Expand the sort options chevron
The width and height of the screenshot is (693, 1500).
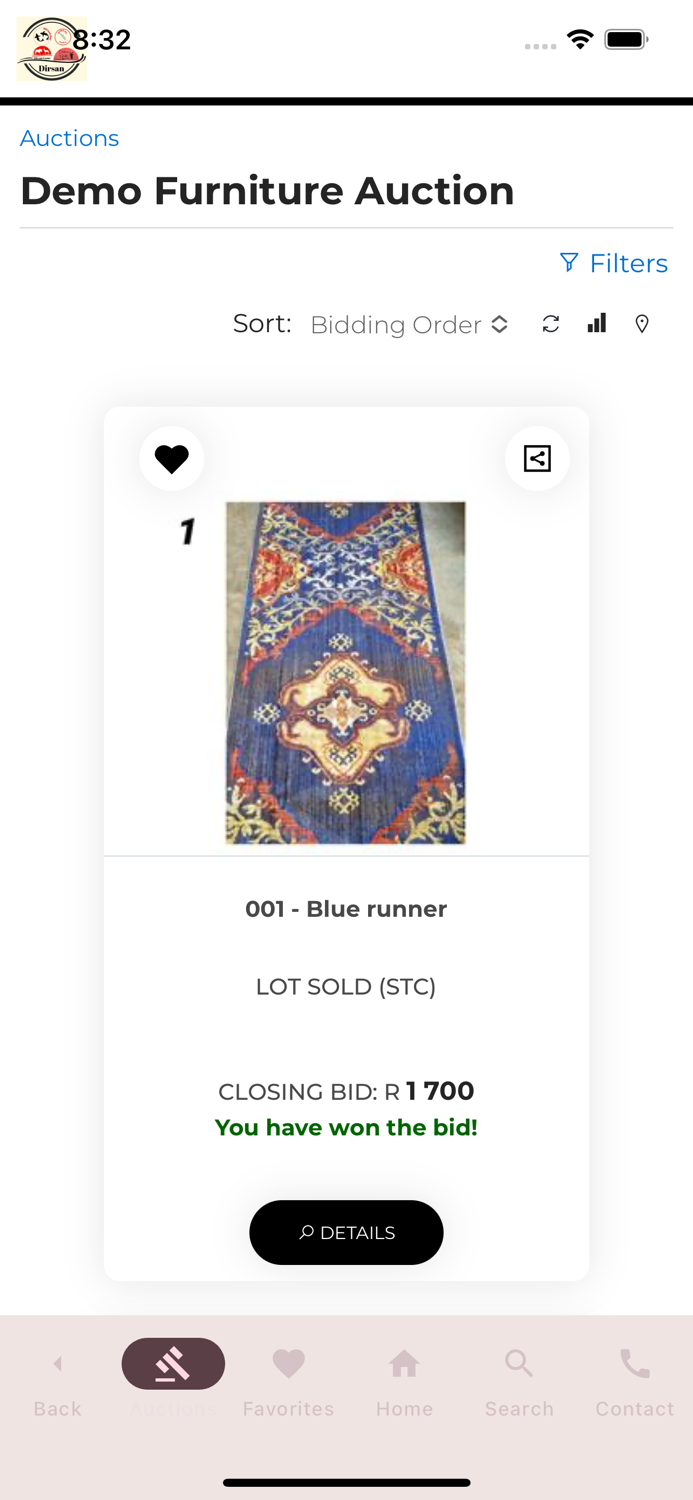(499, 324)
